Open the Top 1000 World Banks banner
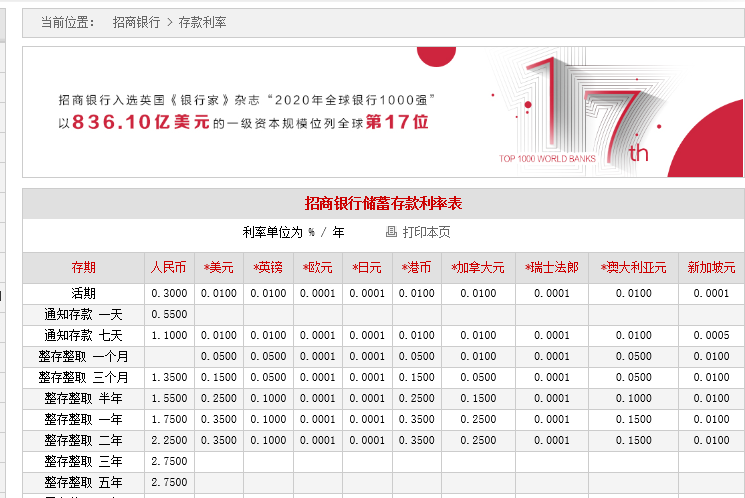 (383, 112)
